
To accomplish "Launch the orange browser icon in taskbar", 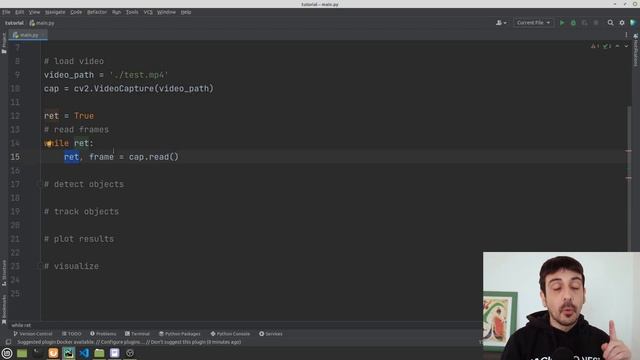I will 53,353.
